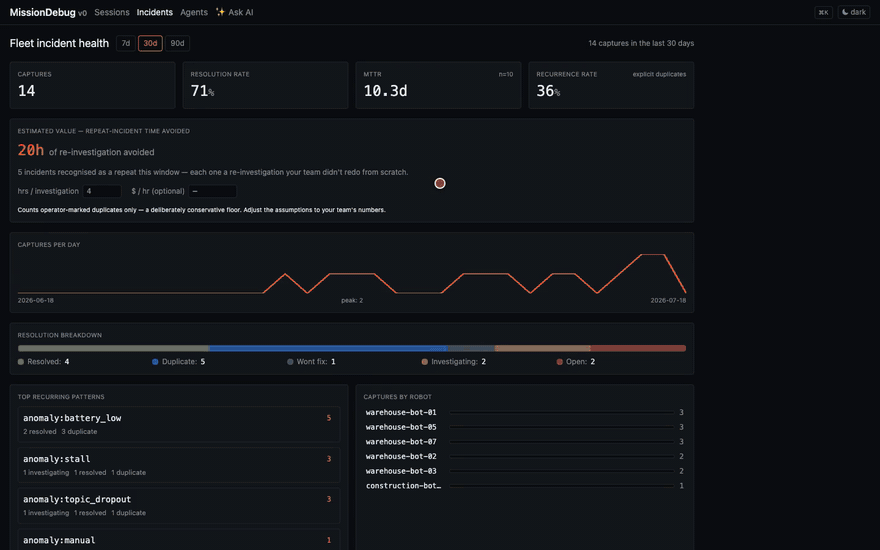Select warehouse-bot-05 in captures by robot

click(524, 427)
